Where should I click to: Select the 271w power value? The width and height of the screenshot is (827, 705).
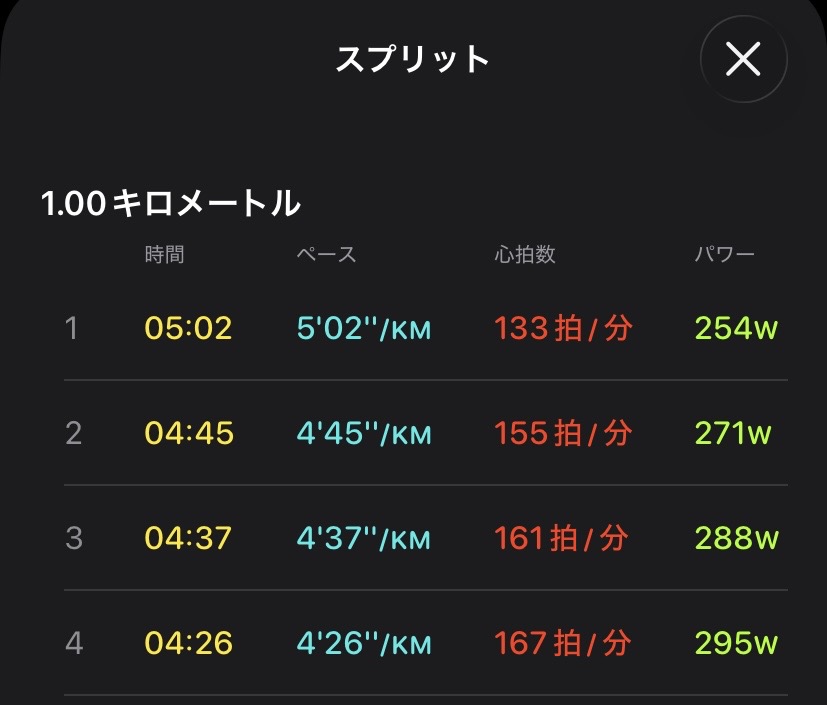[733, 433]
